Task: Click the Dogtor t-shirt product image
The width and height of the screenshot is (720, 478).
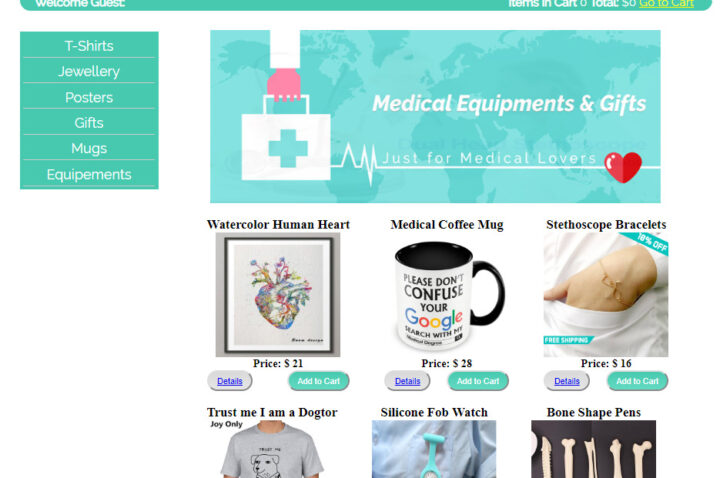Action: click(270, 449)
